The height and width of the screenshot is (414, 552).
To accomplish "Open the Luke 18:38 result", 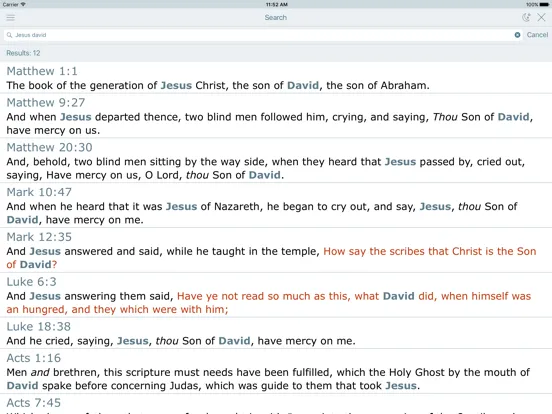I will pyautogui.click(x=276, y=333).
